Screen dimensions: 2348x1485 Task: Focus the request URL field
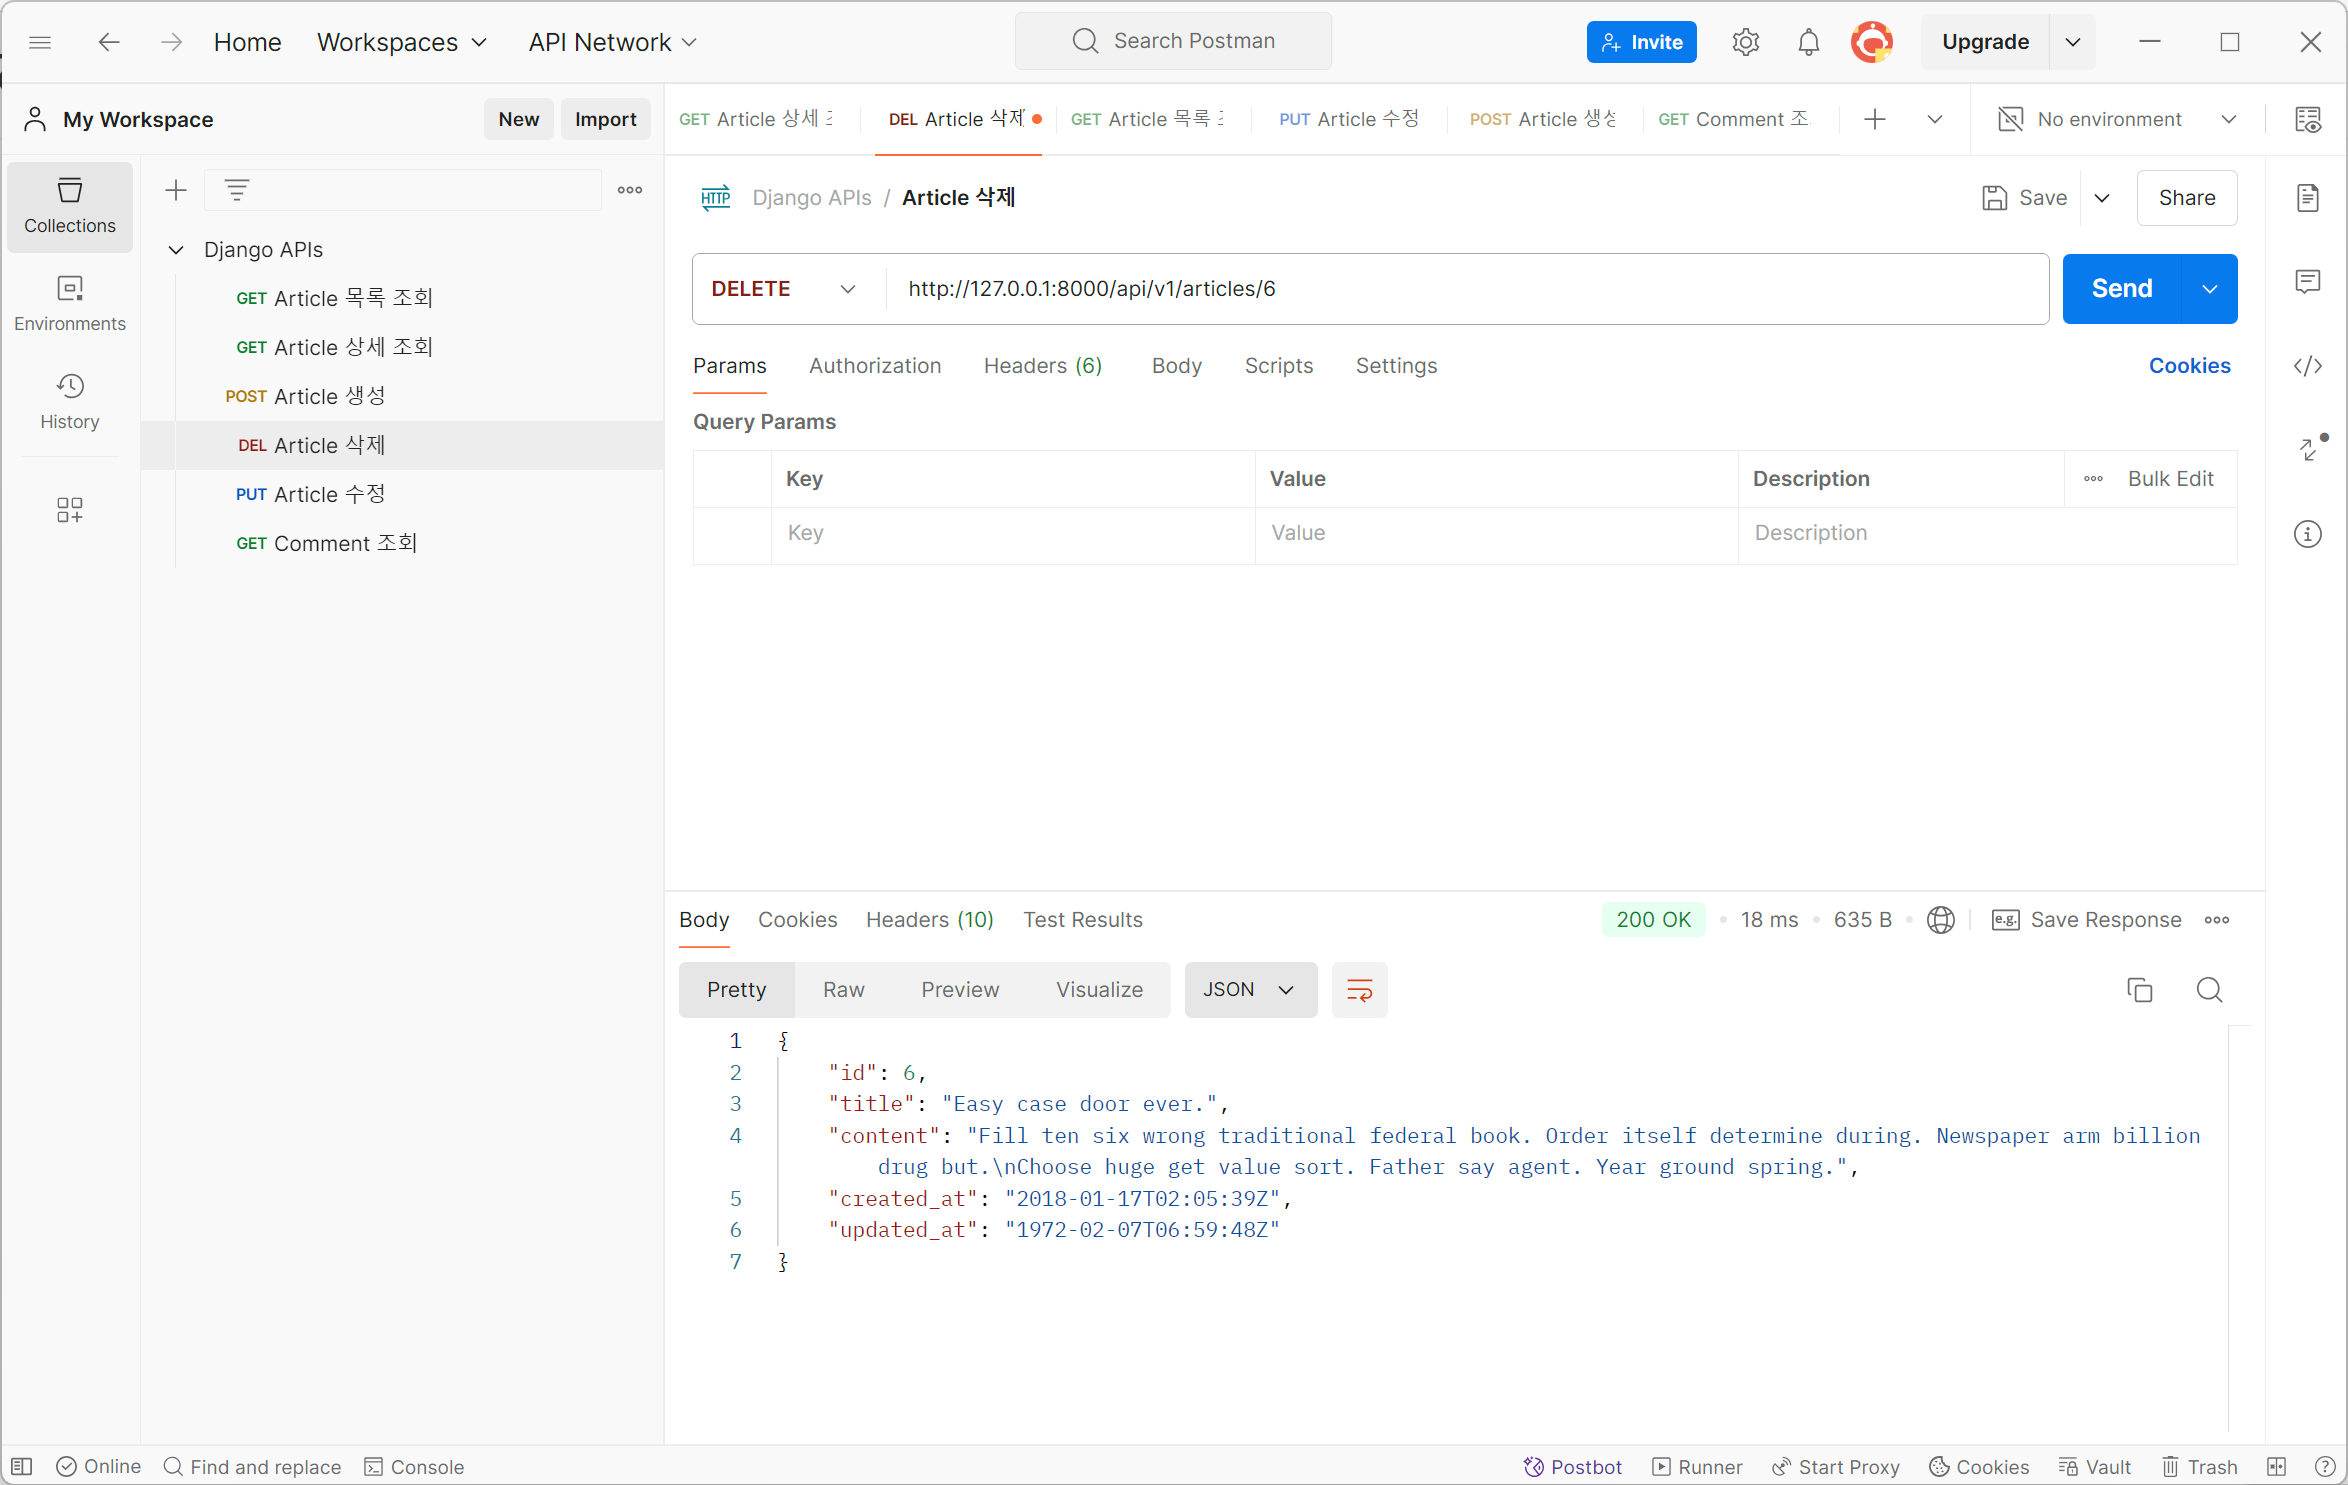point(1467,289)
